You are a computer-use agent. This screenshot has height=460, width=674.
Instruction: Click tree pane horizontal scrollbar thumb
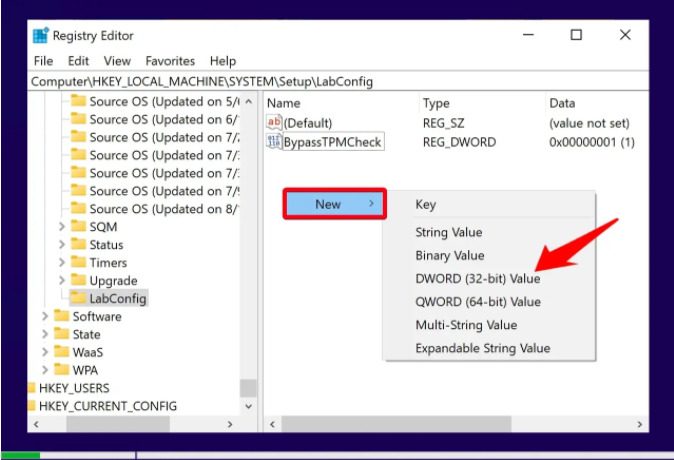click(118, 424)
